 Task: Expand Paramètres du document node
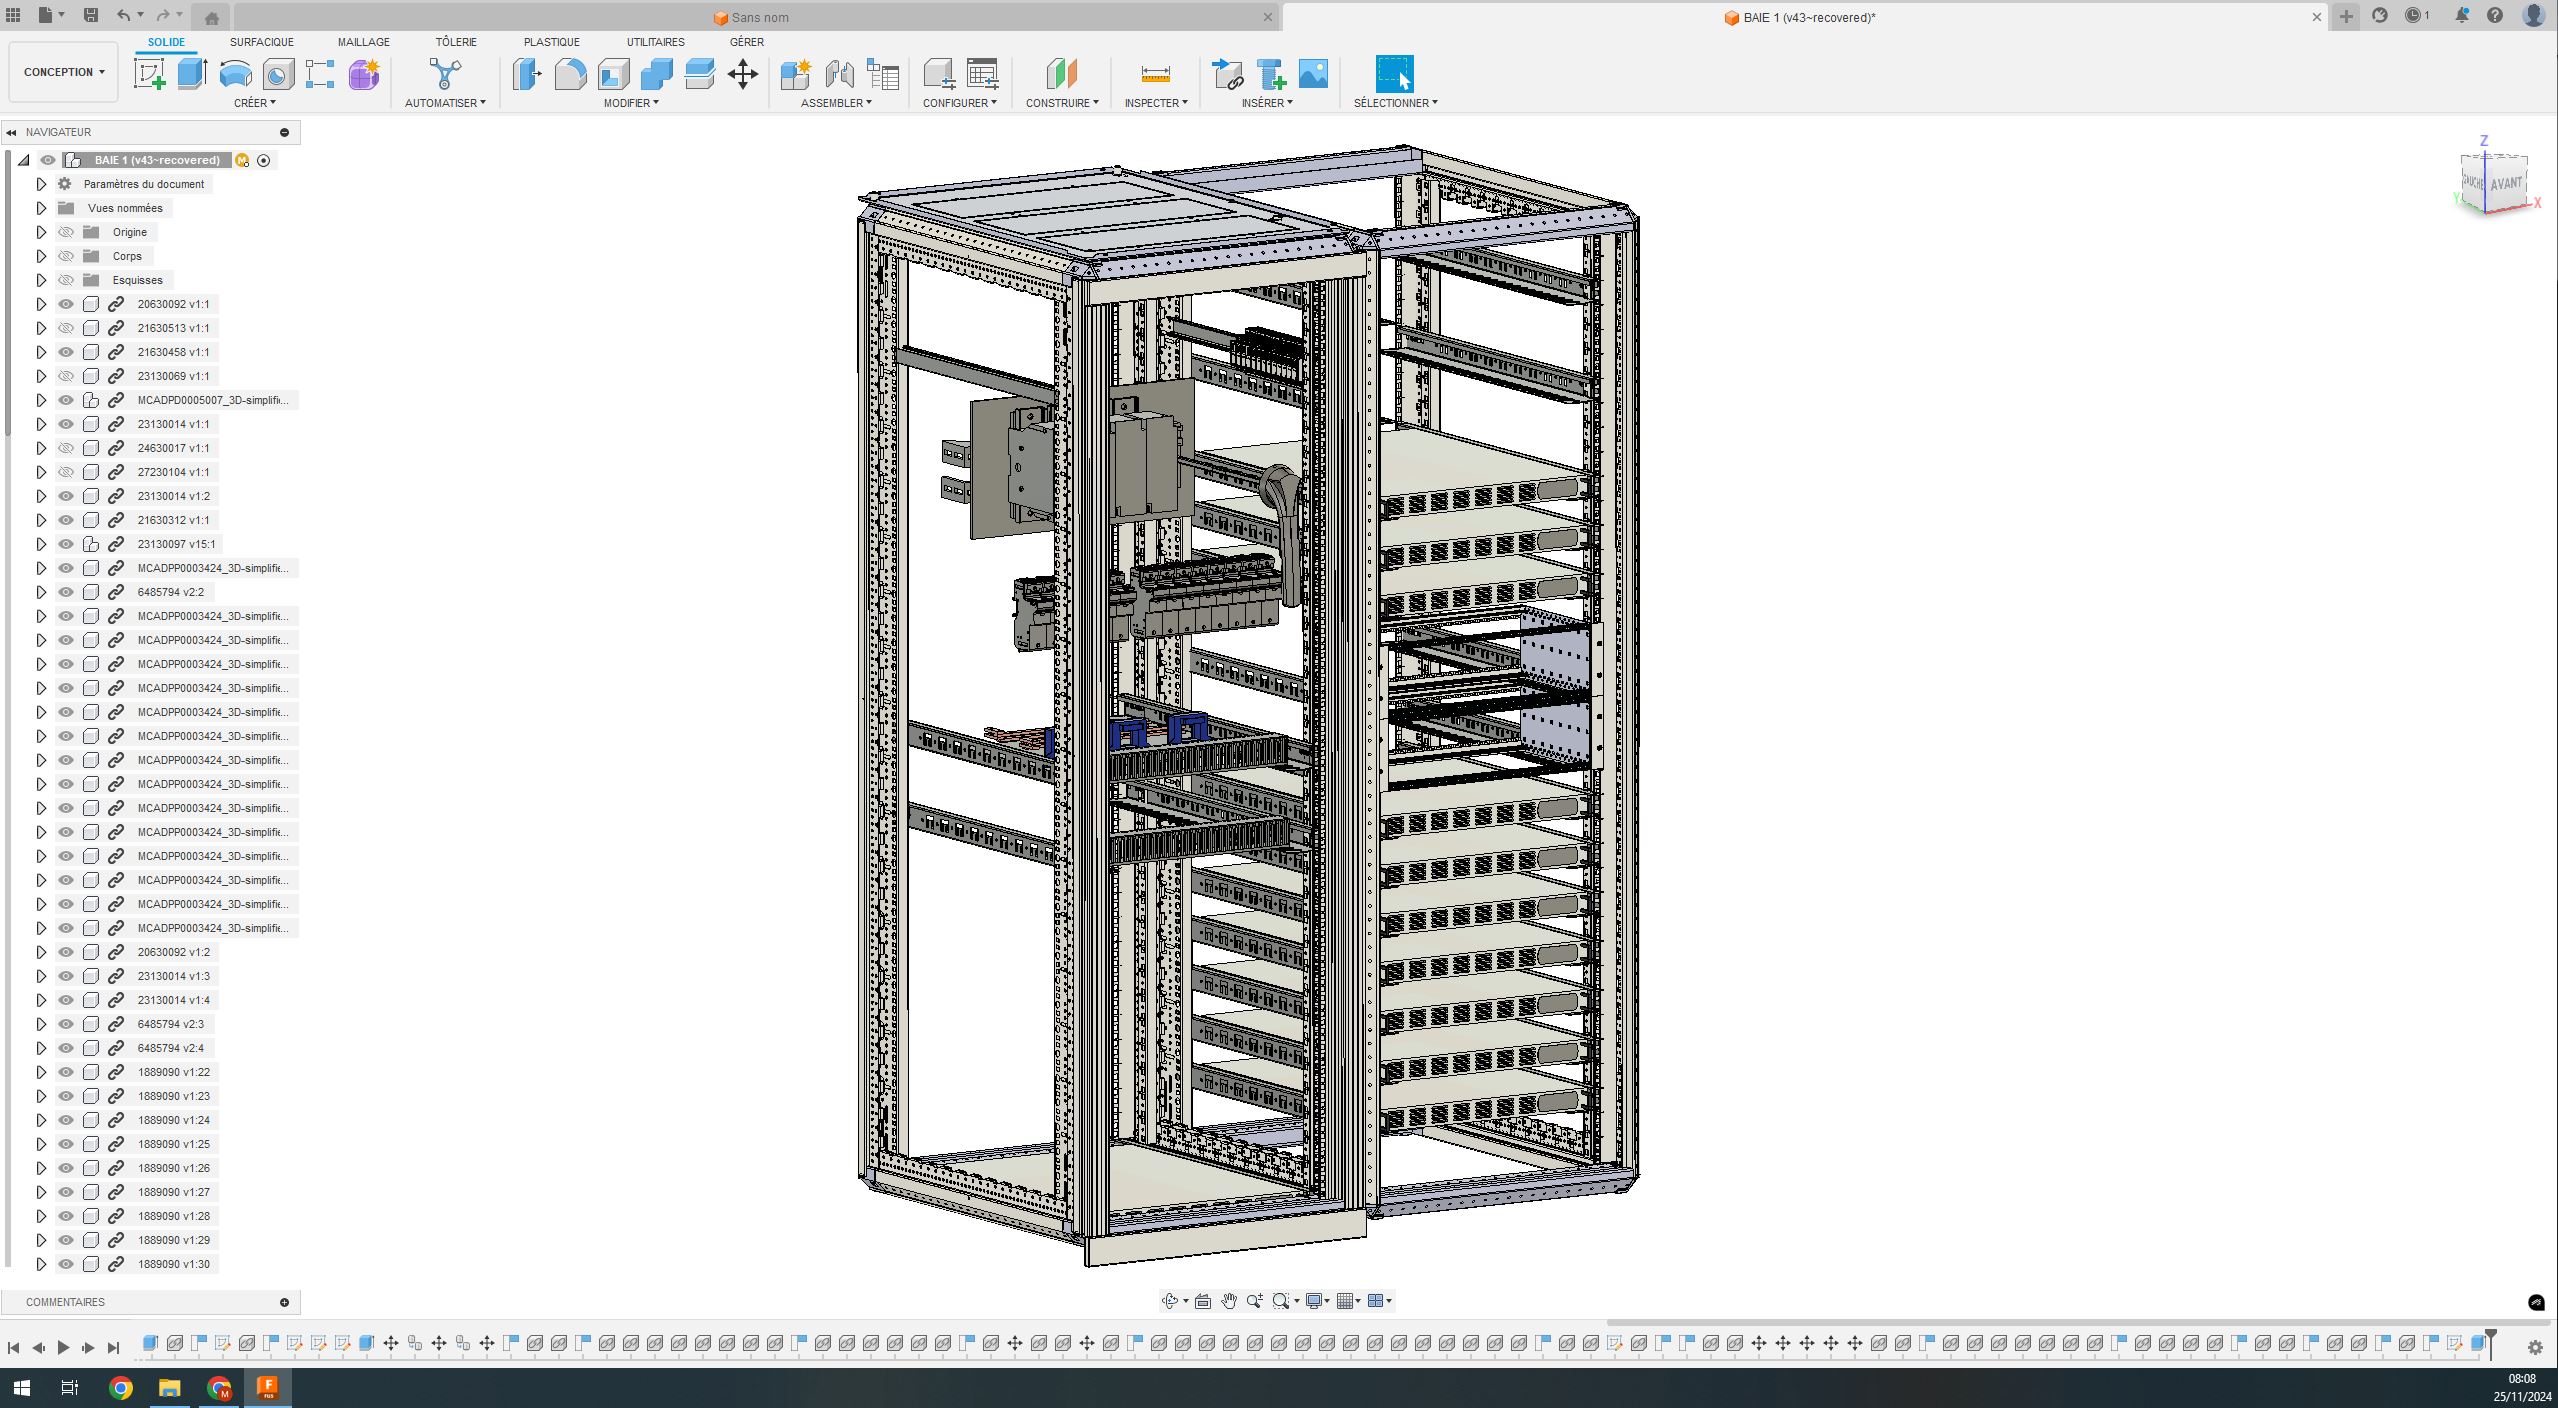pos(41,184)
